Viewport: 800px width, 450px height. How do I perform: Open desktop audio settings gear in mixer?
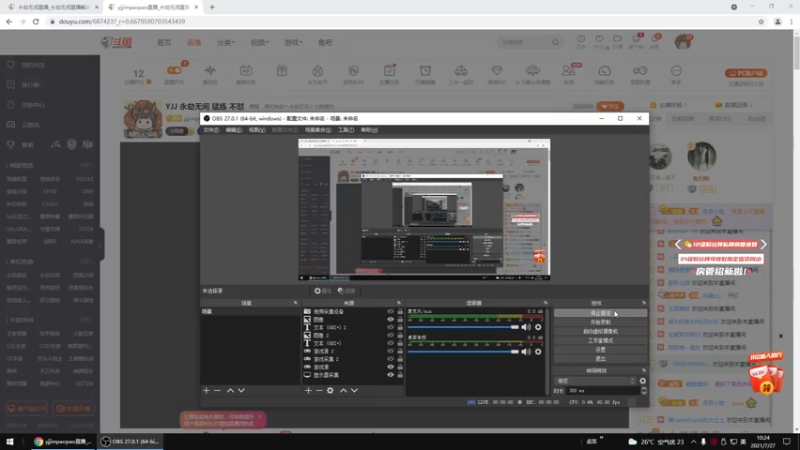point(538,352)
